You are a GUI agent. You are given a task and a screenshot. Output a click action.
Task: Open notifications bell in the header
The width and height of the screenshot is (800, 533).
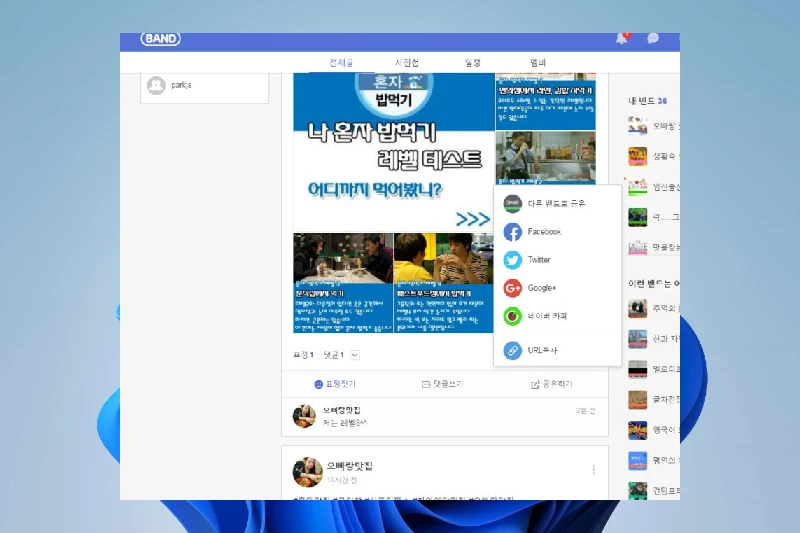(x=624, y=39)
